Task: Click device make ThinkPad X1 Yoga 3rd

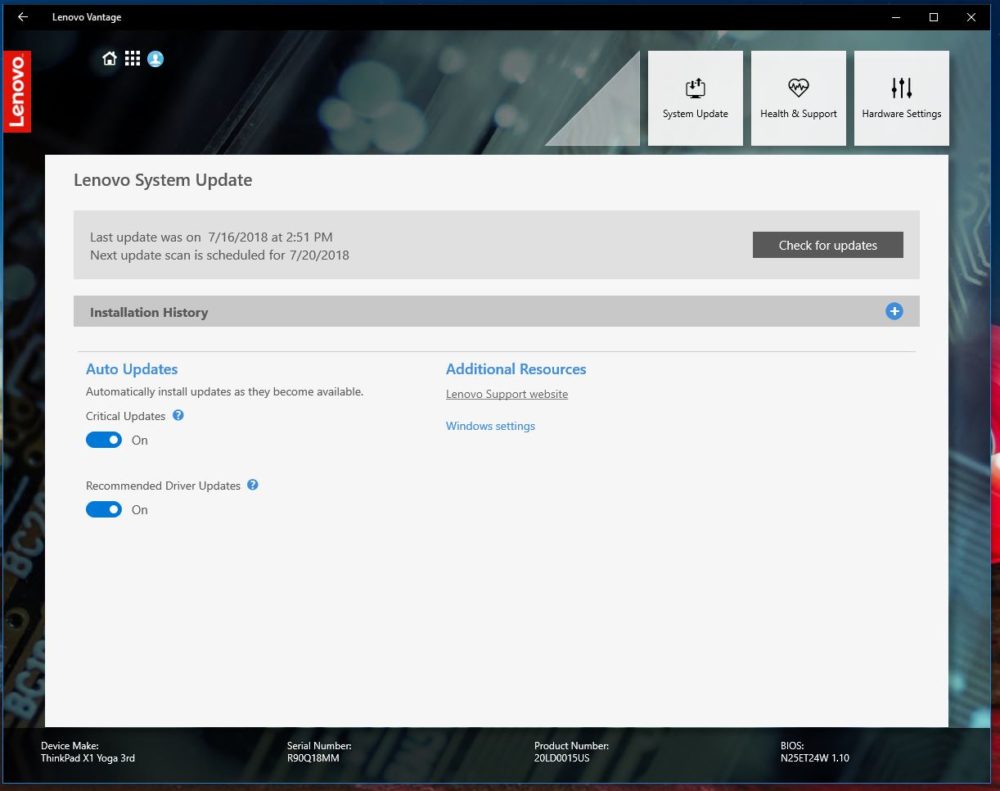Action: coord(87,758)
